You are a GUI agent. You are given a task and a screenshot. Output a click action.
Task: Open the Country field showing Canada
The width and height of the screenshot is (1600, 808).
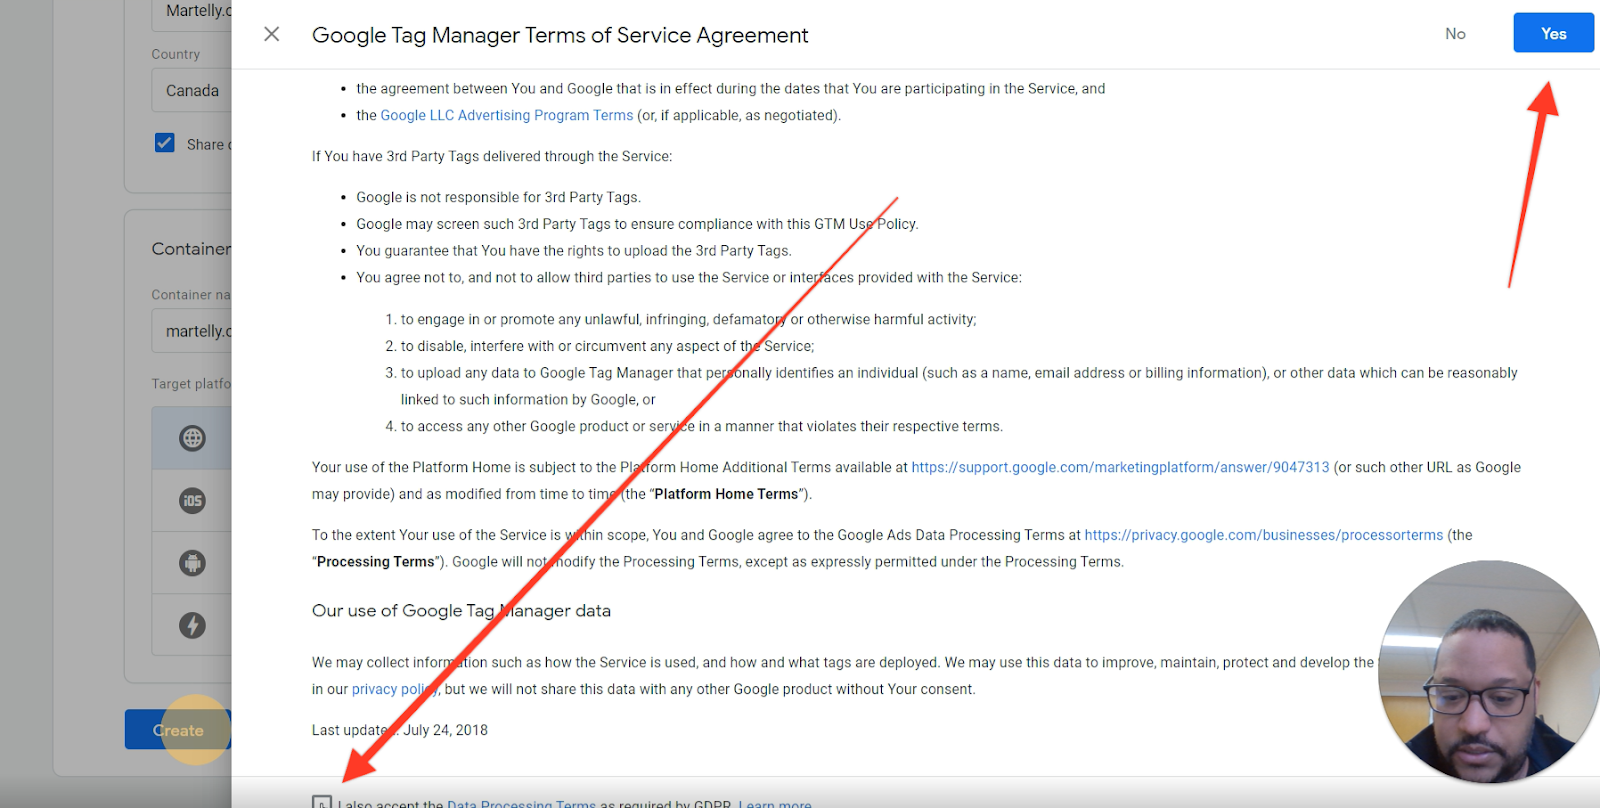click(192, 90)
